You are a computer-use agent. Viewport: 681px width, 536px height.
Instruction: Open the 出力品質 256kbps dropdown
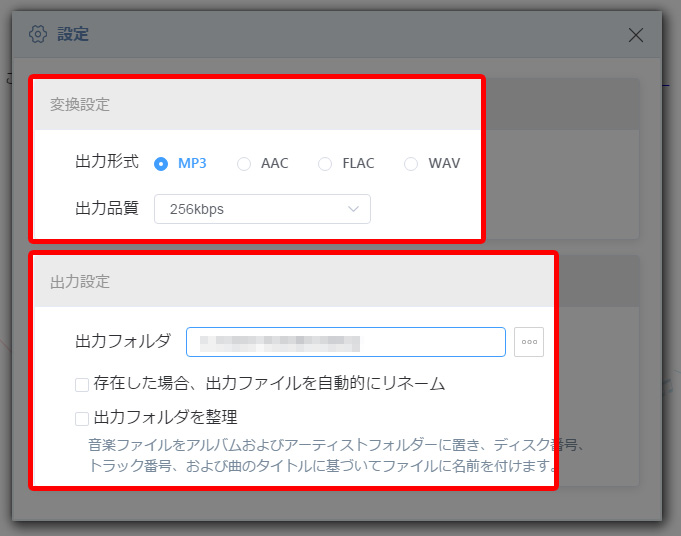click(x=260, y=209)
